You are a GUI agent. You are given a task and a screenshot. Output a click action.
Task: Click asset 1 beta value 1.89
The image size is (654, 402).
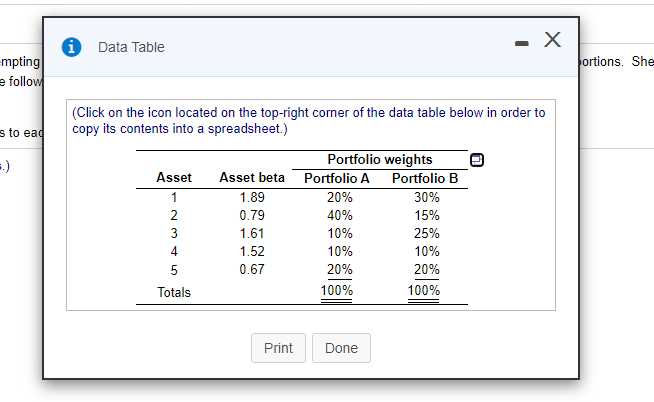pos(252,197)
